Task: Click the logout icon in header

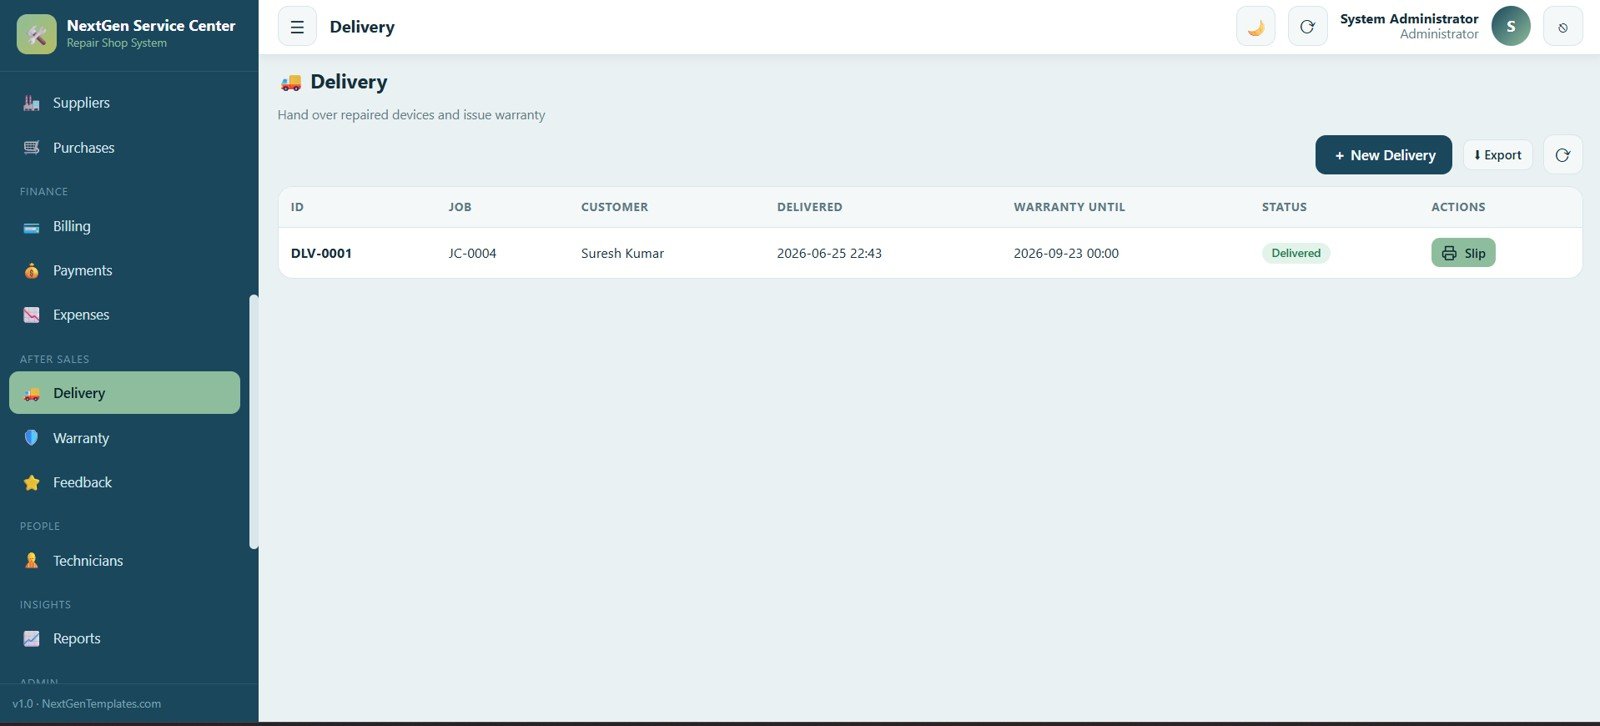Action: pyautogui.click(x=1563, y=27)
